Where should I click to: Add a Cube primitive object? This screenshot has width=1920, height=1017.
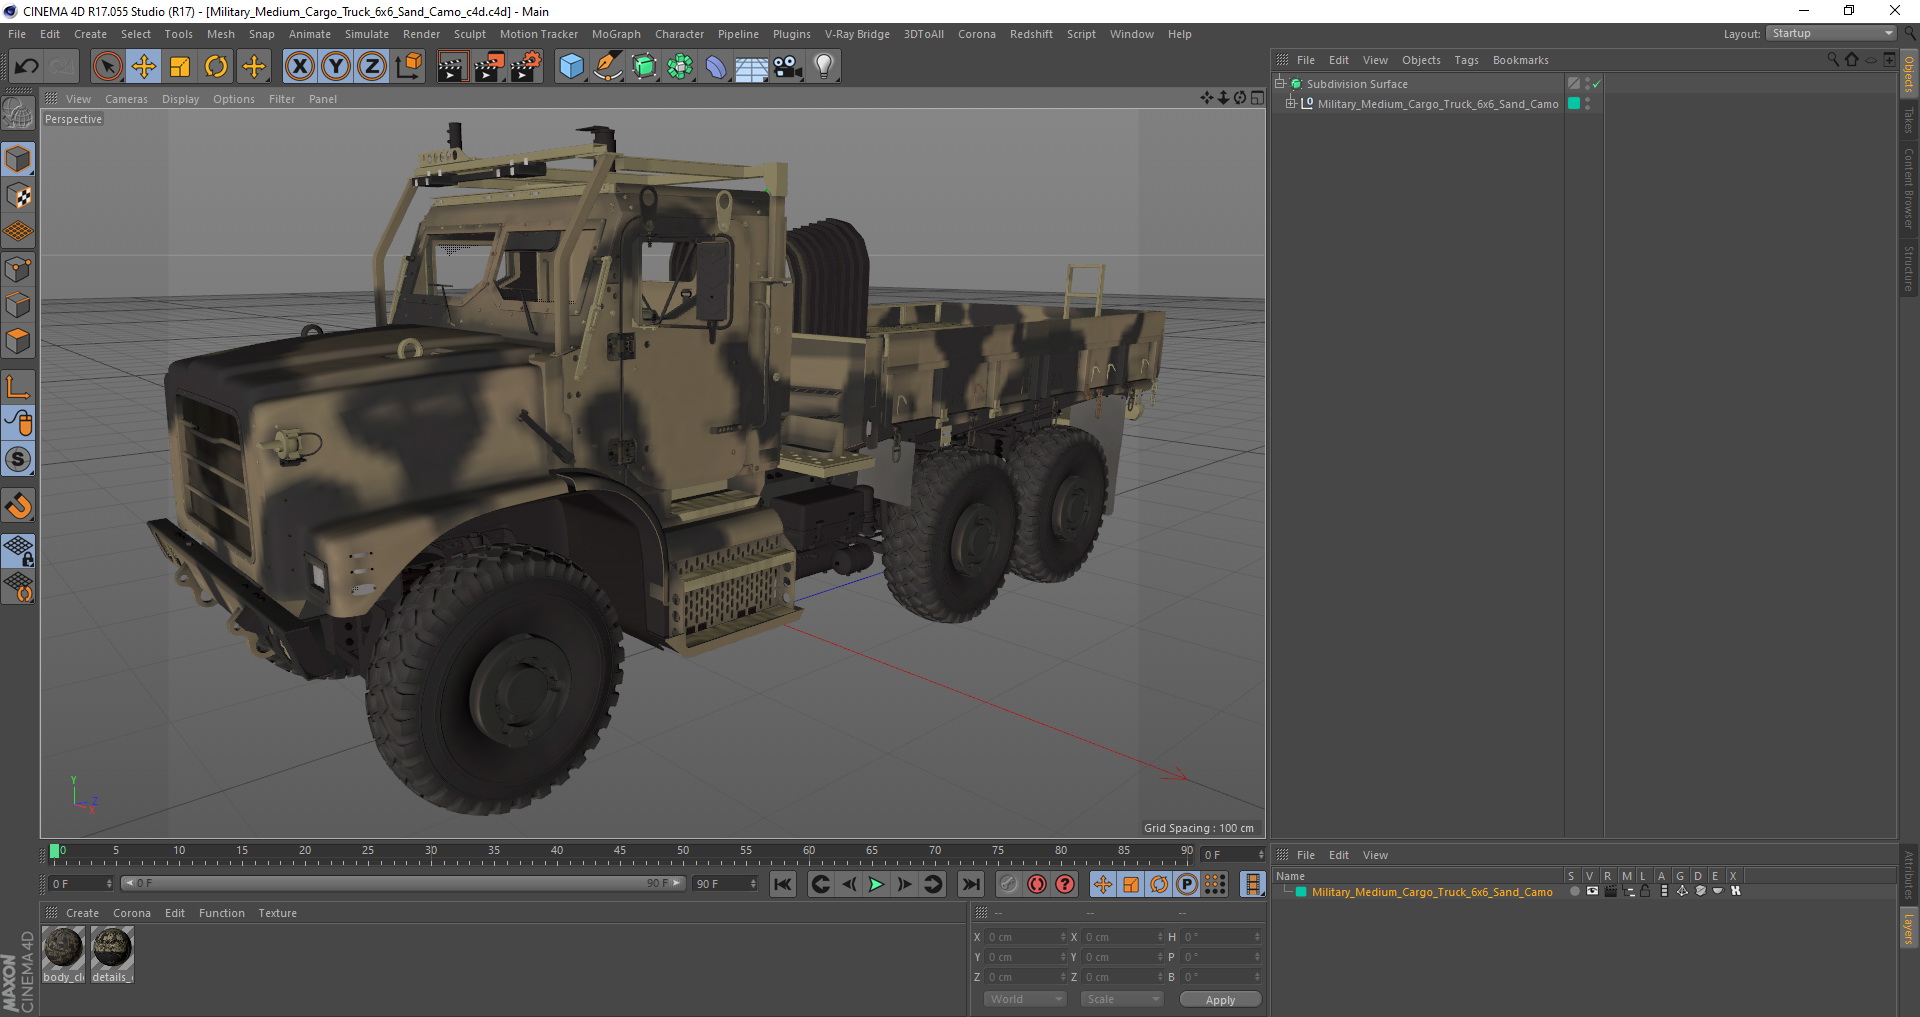pos(571,67)
